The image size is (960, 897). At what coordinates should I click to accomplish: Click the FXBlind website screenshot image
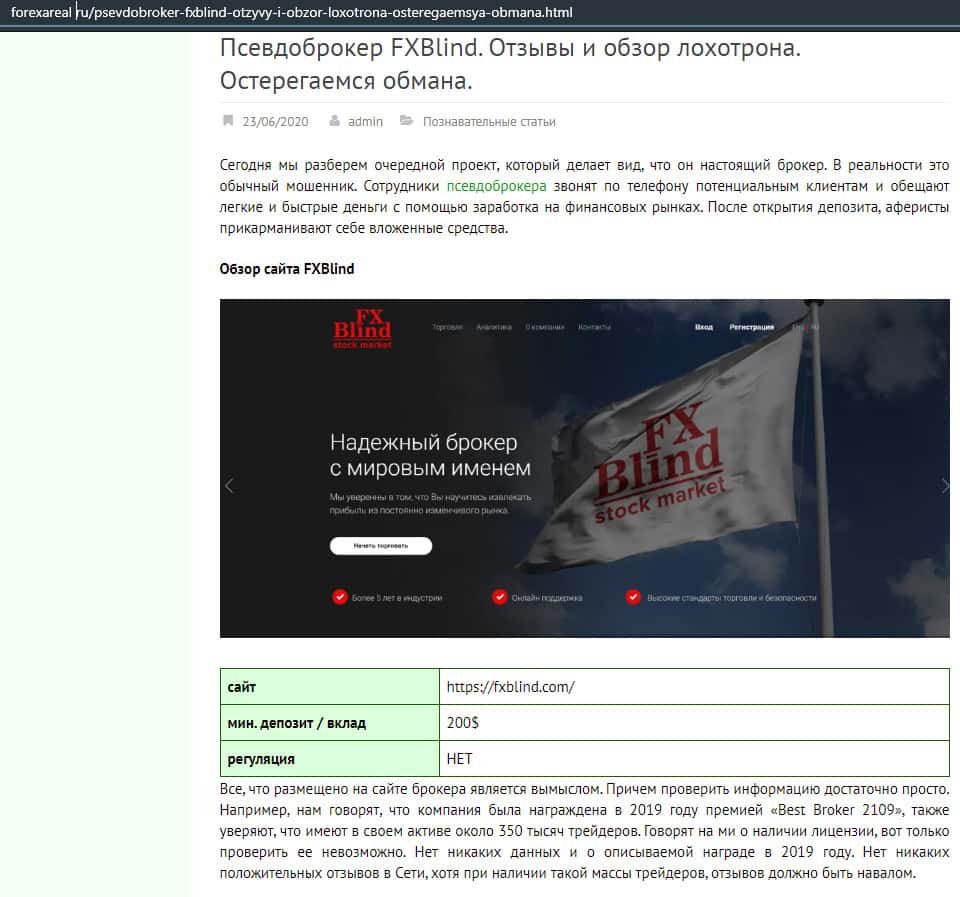coord(585,468)
